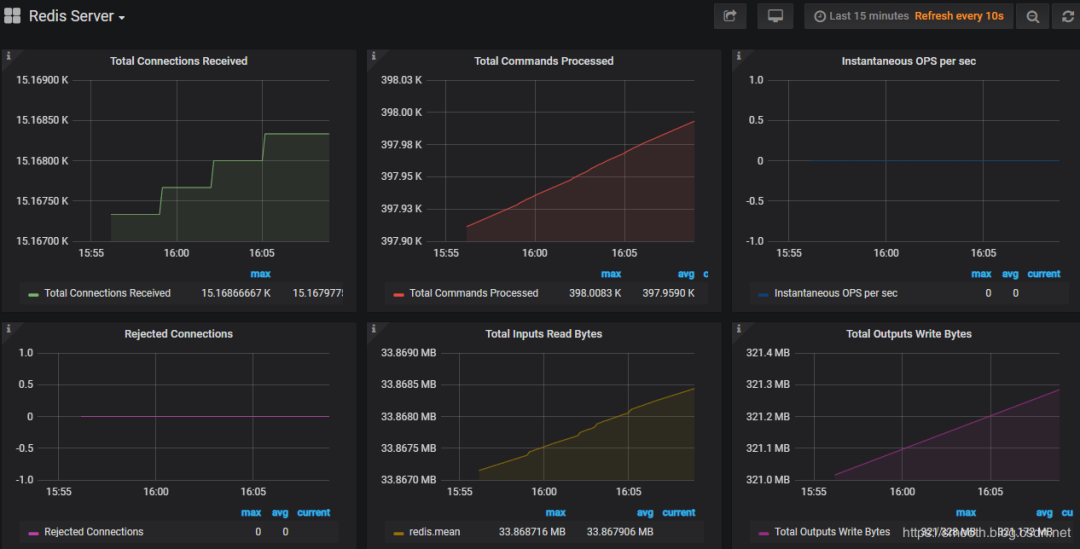Sort Total Commands Processed legend by avg
Image resolution: width=1080 pixels, height=549 pixels.
(x=686, y=274)
